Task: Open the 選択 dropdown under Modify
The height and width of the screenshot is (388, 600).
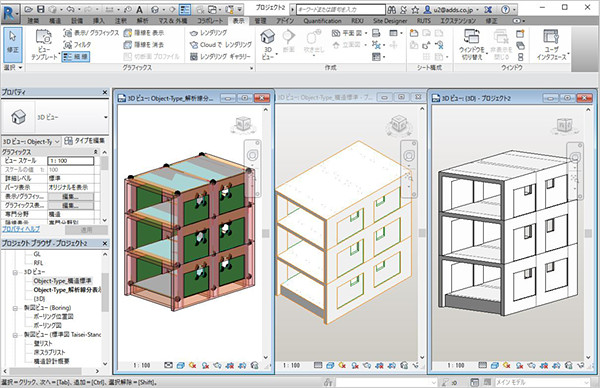Action: tap(13, 67)
